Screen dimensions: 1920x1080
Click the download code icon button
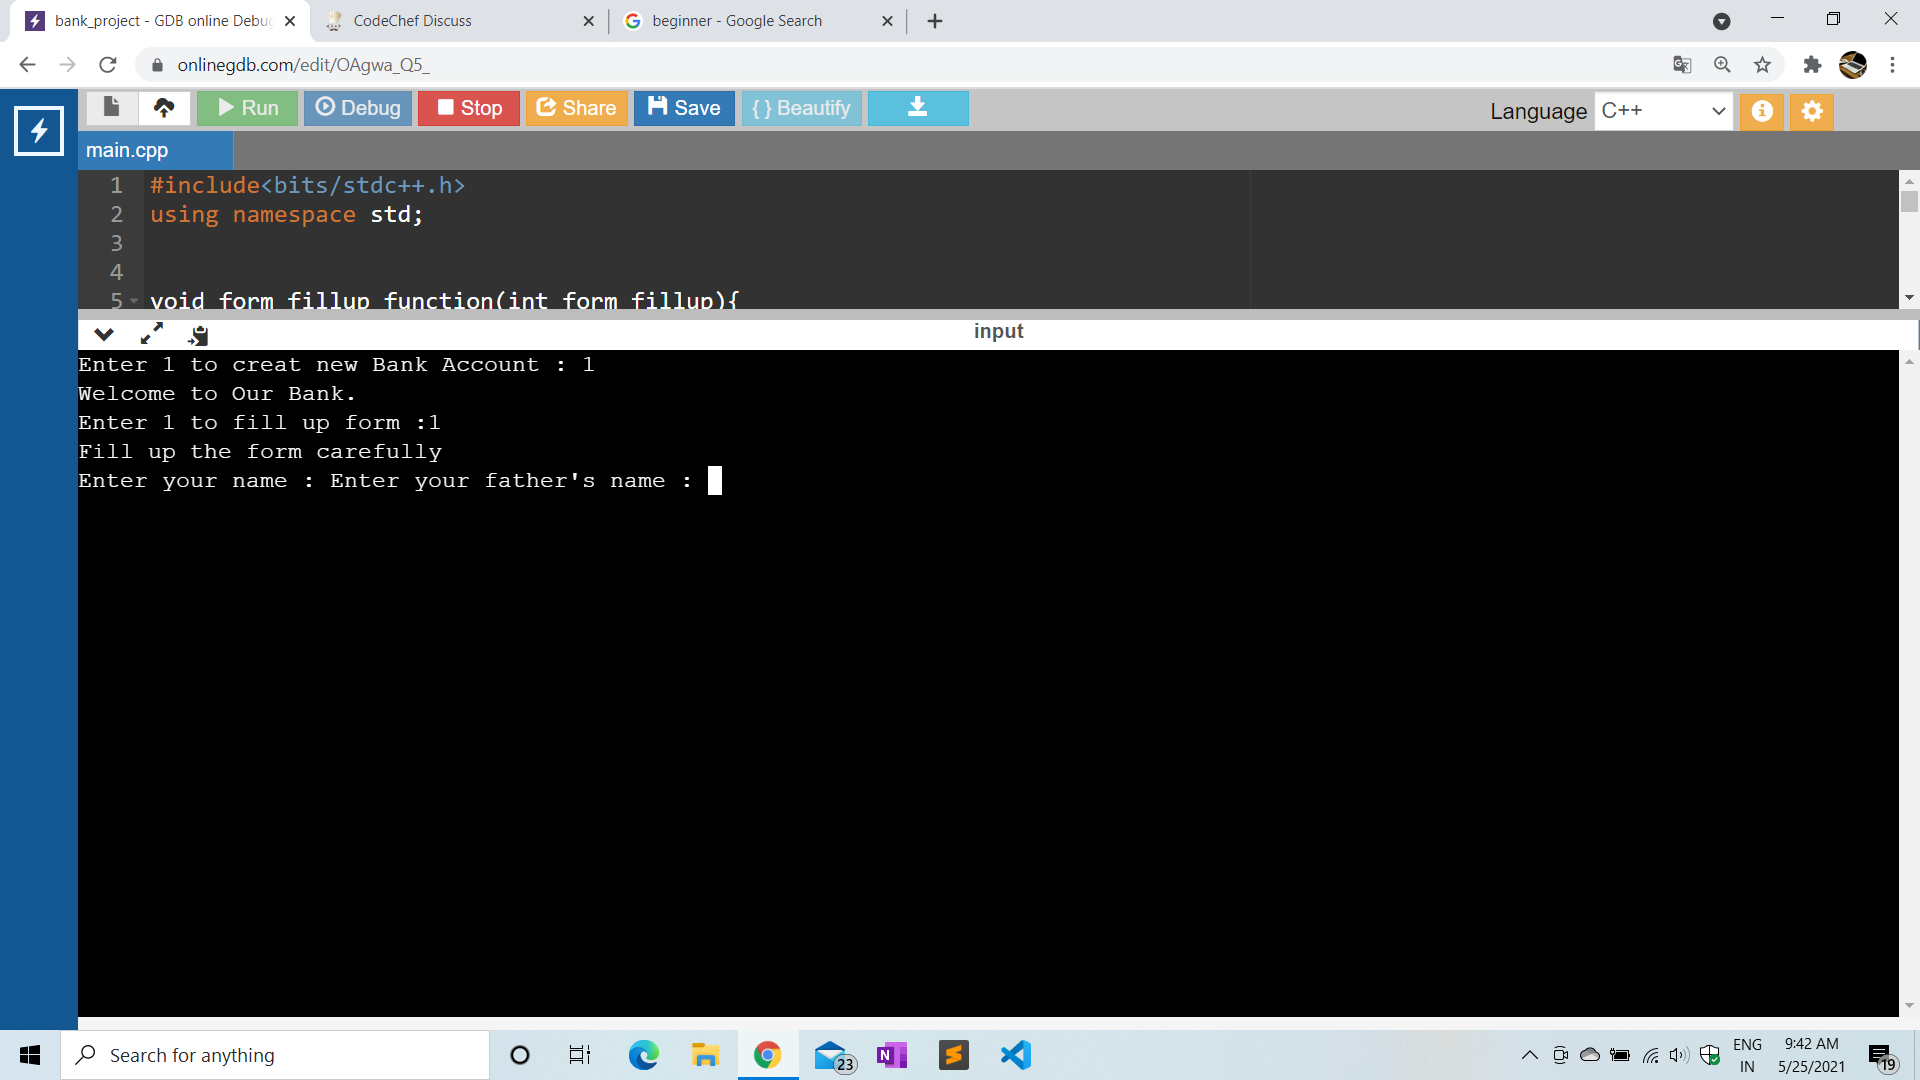pyautogui.click(x=917, y=108)
